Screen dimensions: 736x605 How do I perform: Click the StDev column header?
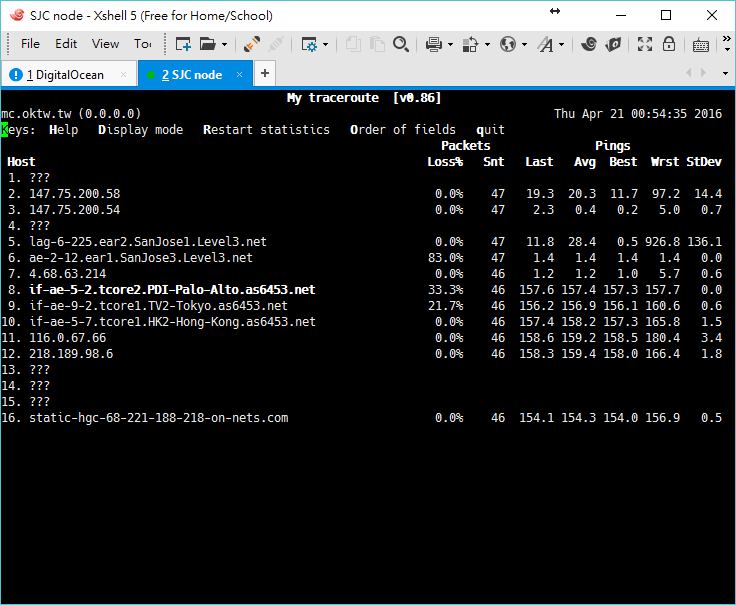click(704, 162)
